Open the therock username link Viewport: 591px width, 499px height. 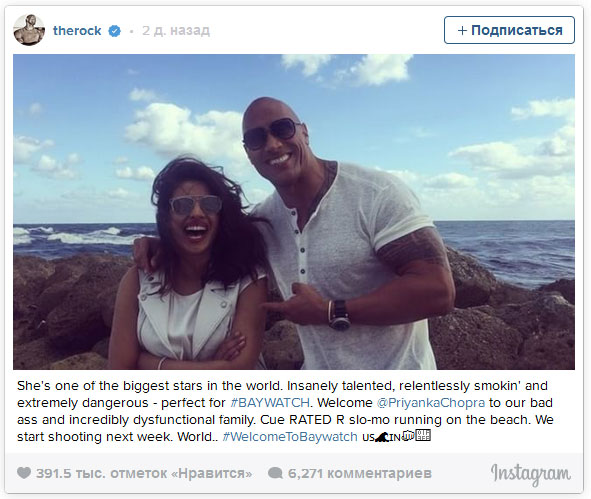tap(77, 31)
